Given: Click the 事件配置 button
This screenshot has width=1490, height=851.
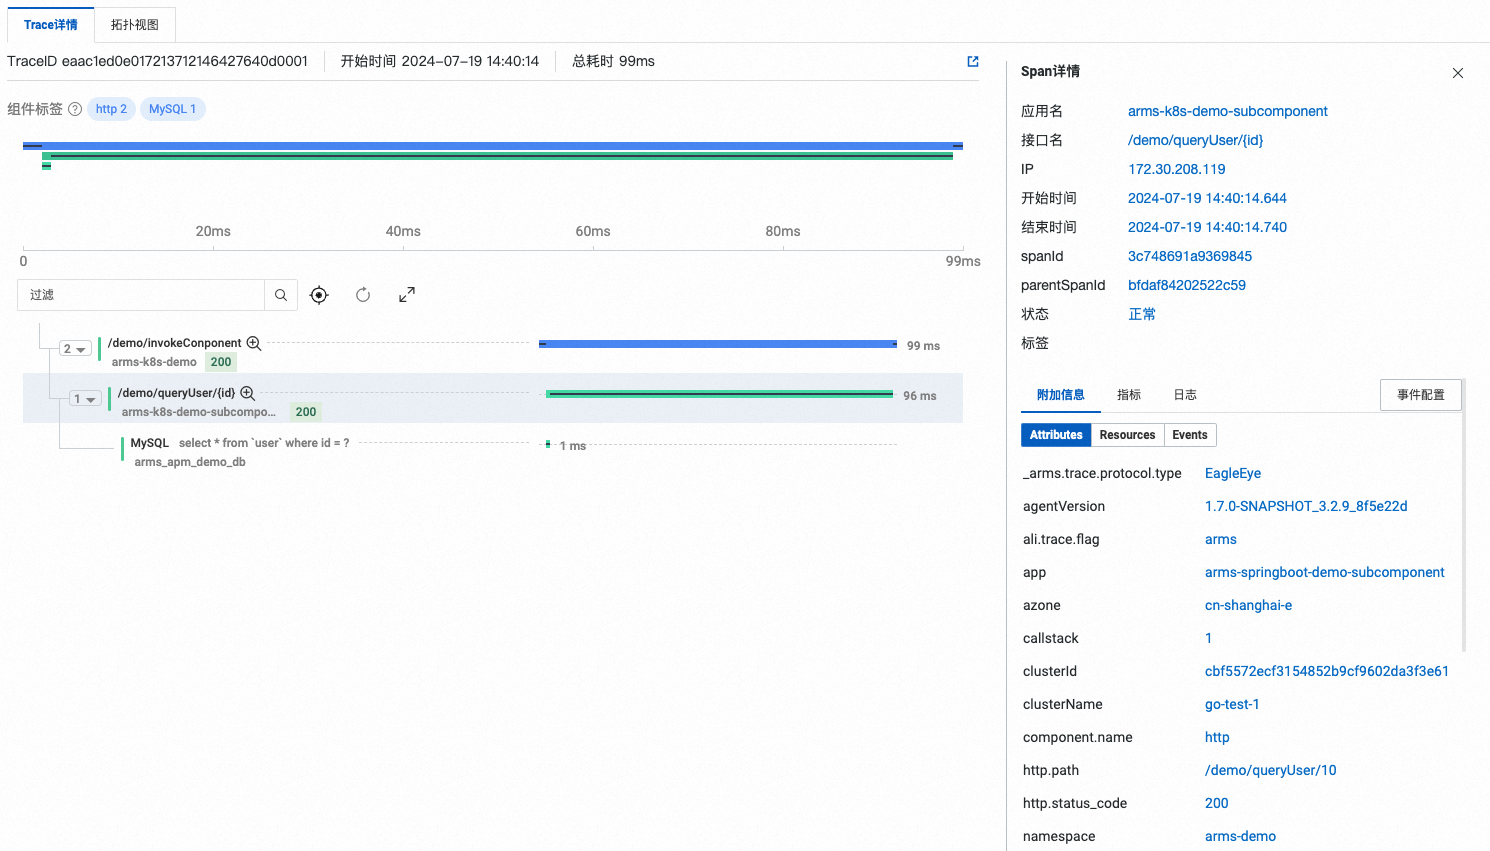Looking at the screenshot, I should [1421, 395].
